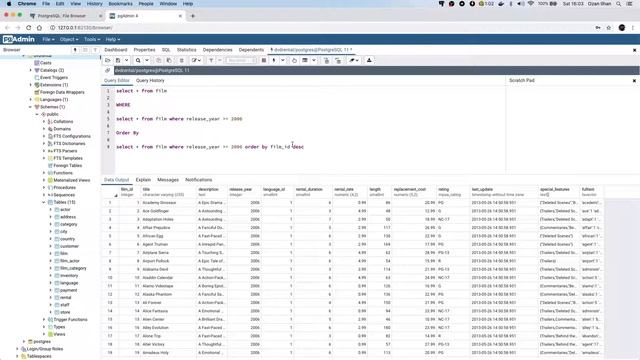Select the Materialized Views node

click(x=72, y=180)
